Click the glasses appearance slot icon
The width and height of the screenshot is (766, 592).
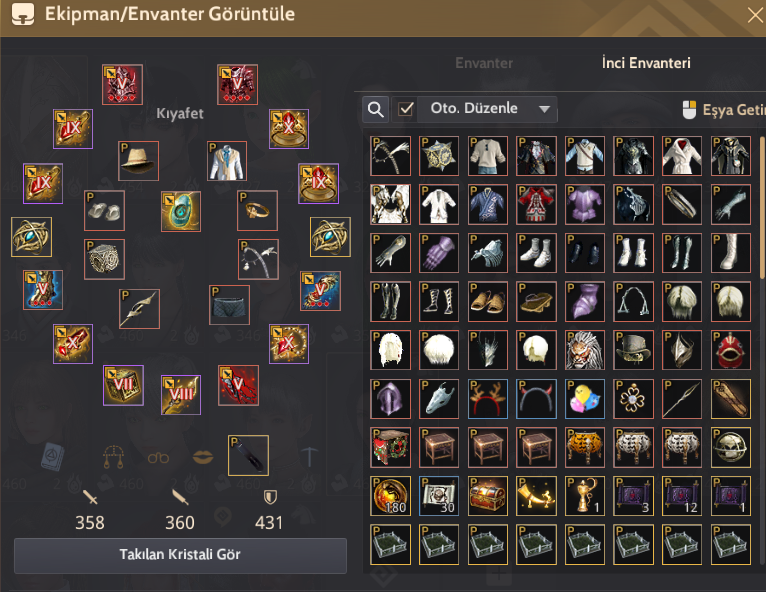[x=158, y=458]
